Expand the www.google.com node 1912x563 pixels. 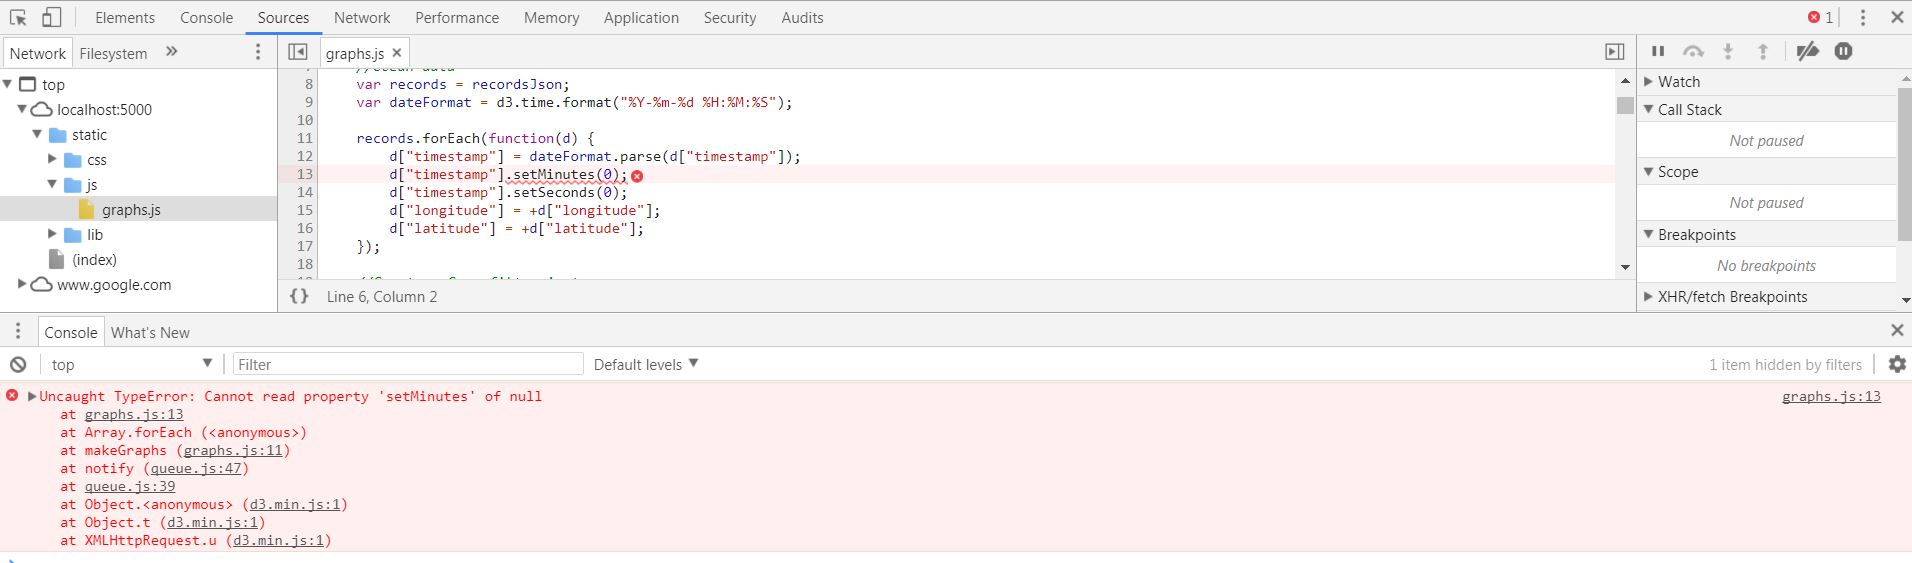(x=22, y=284)
